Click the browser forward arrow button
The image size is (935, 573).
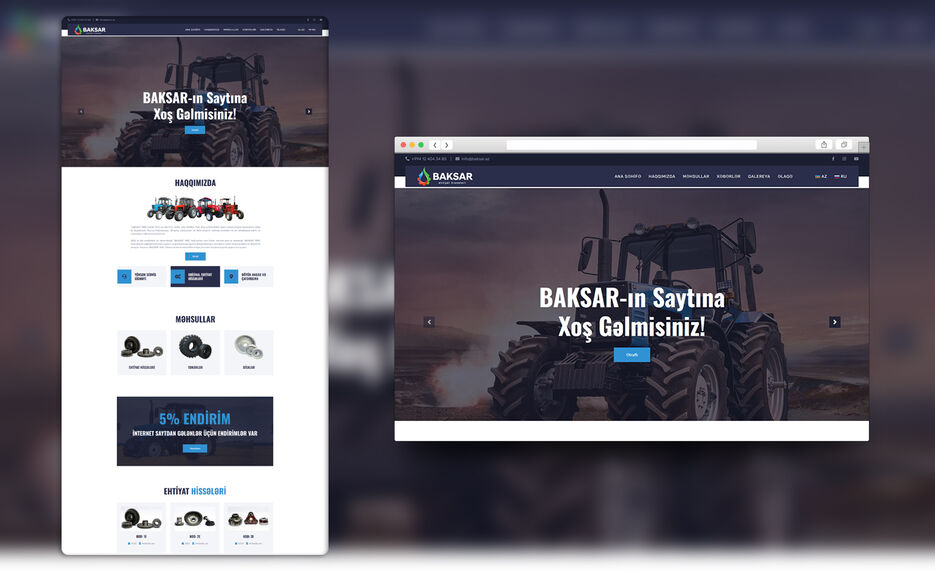[x=447, y=145]
